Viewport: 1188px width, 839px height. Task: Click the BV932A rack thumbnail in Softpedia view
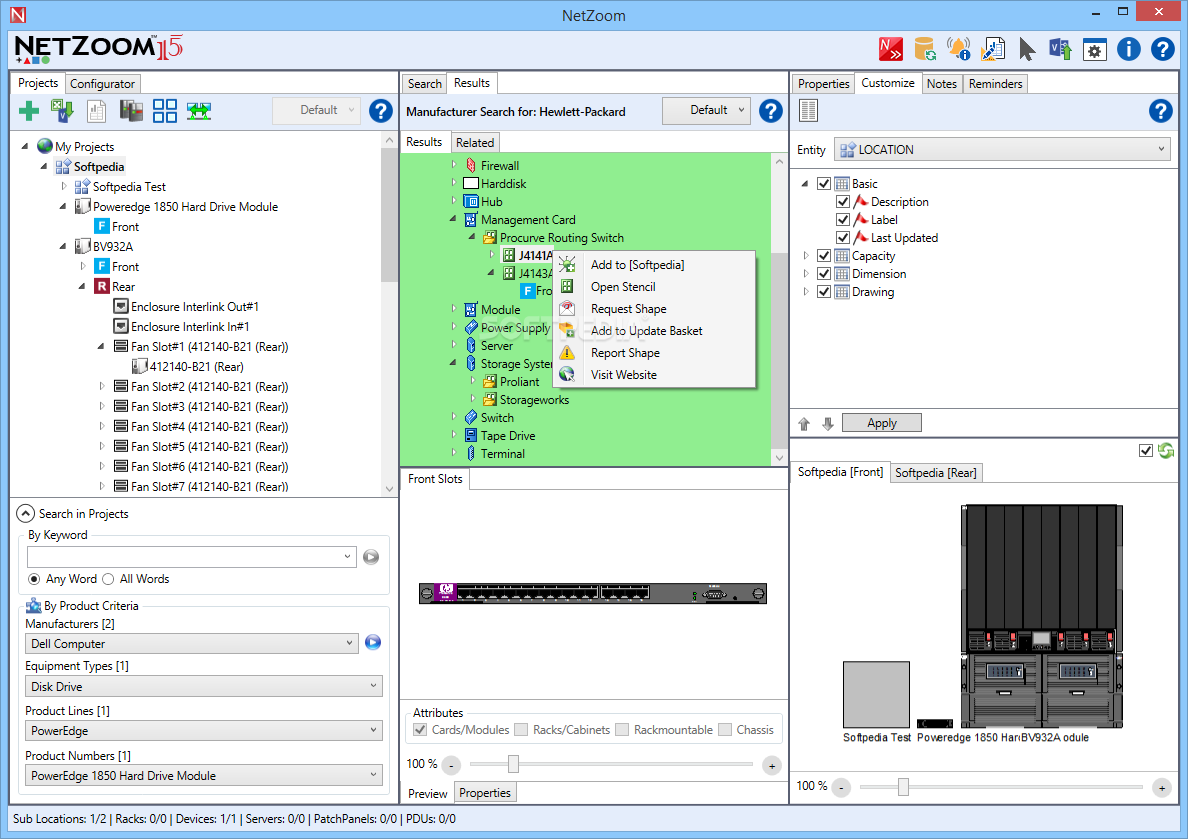click(1043, 615)
